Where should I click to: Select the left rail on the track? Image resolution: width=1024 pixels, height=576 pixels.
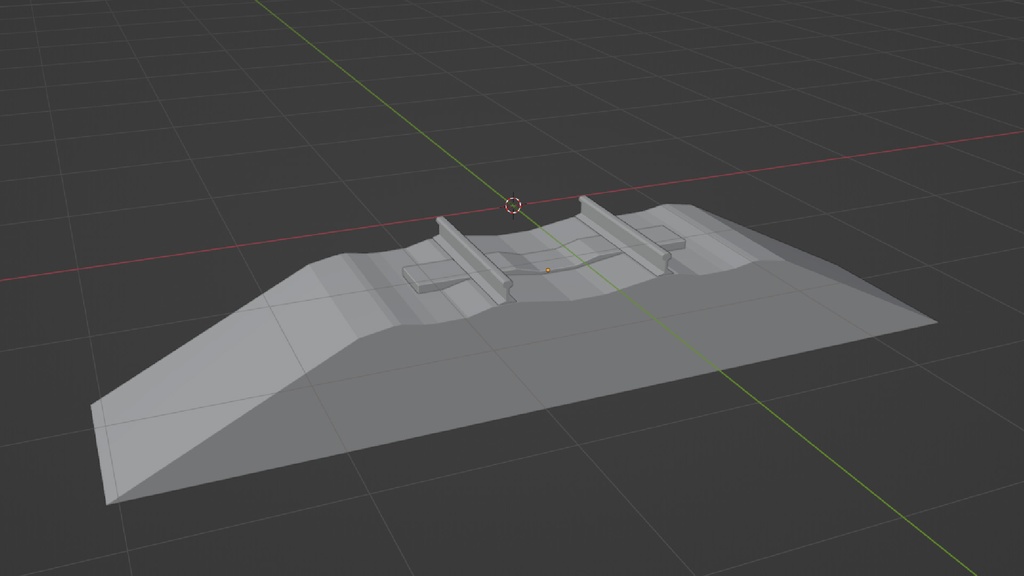473,259
